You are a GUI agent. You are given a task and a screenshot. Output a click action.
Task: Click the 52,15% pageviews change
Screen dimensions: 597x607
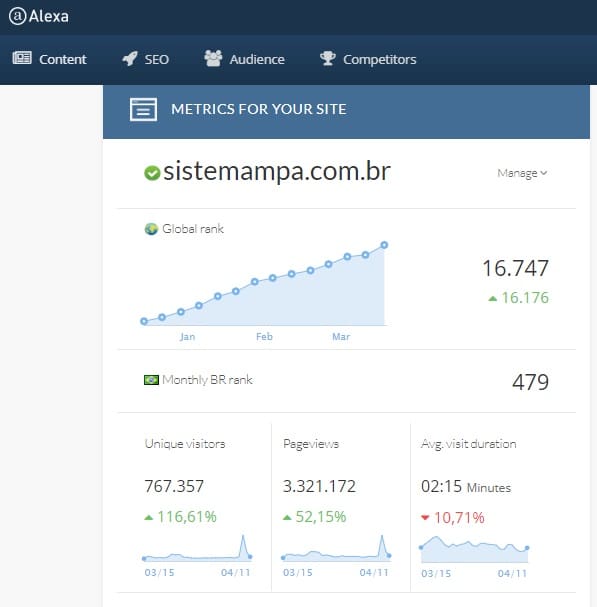click(321, 517)
